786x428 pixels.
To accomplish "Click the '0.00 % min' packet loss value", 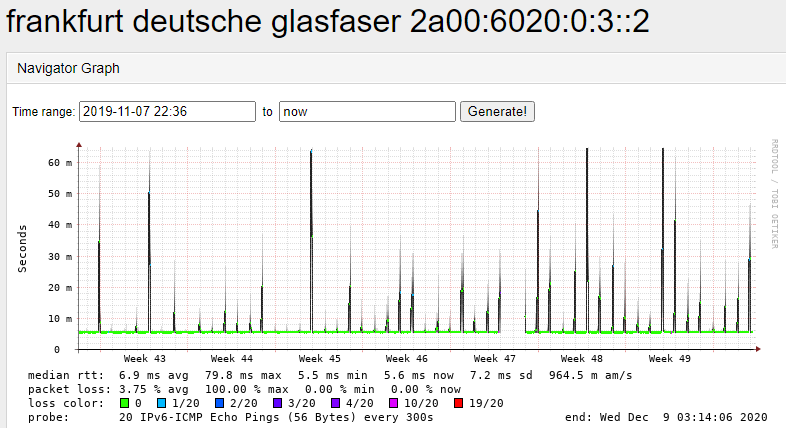I will 339,389.
